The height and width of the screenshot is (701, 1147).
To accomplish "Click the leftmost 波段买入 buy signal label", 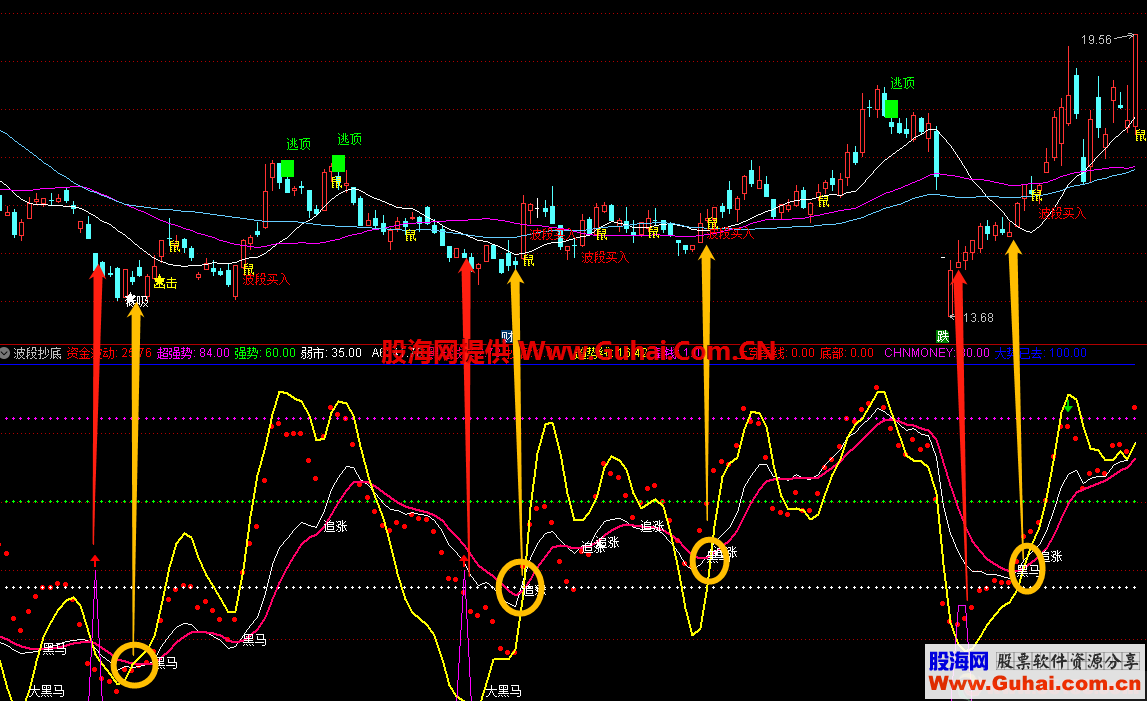I will tap(266, 280).
